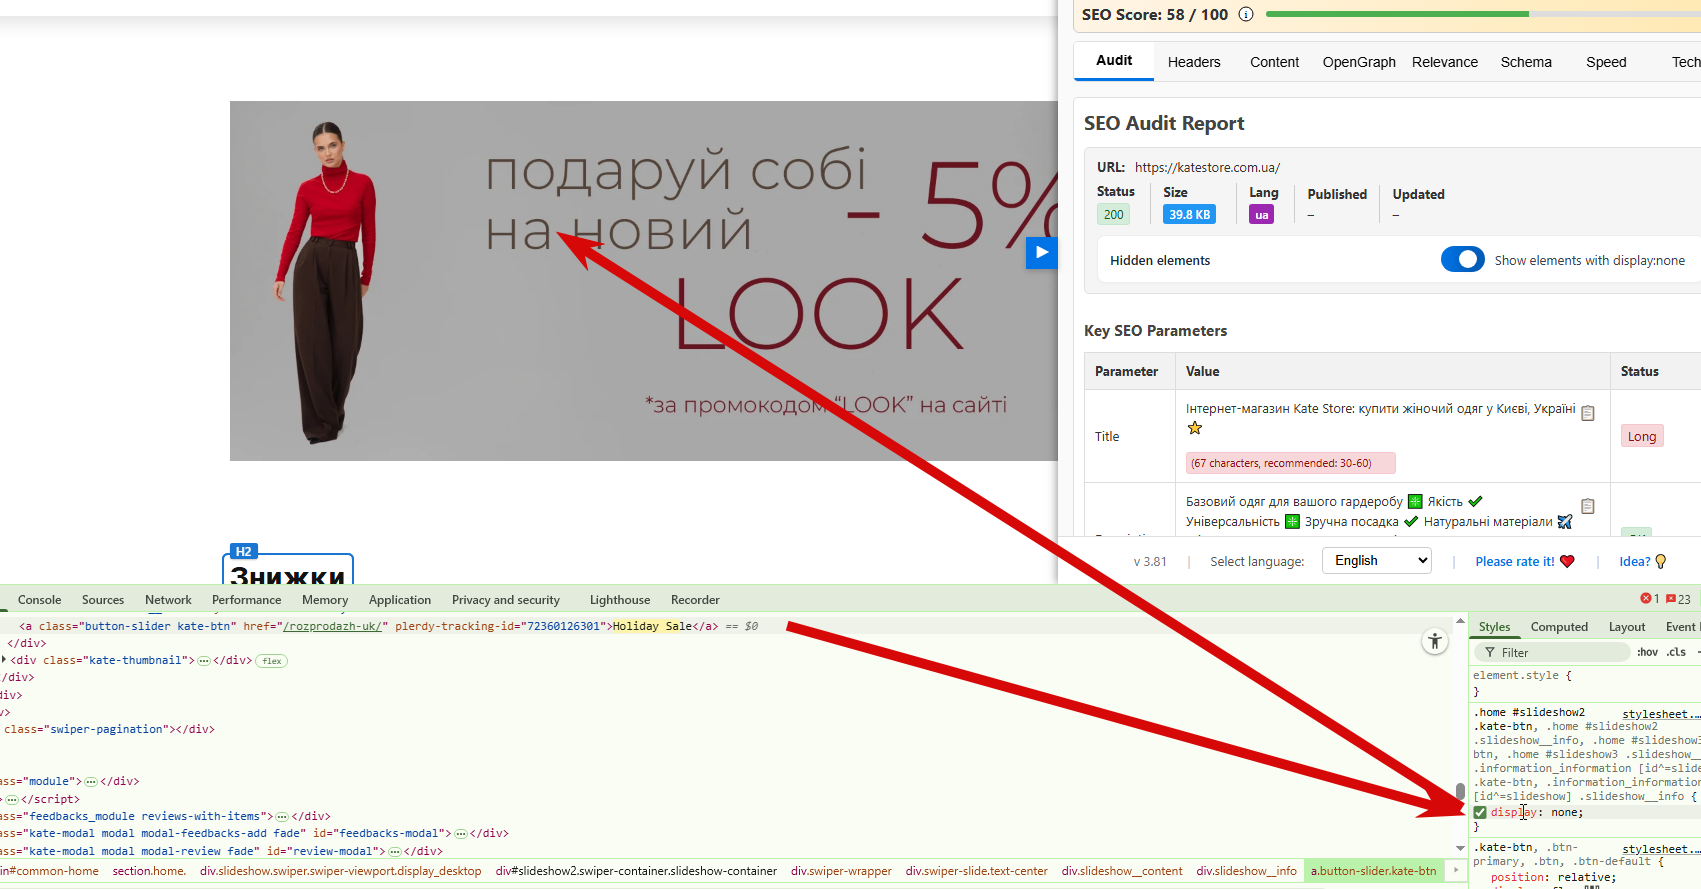The image size is (1701, 889).
Task: Toggle Show elements with display:none switch
Action: click(x=1463, y=260)
